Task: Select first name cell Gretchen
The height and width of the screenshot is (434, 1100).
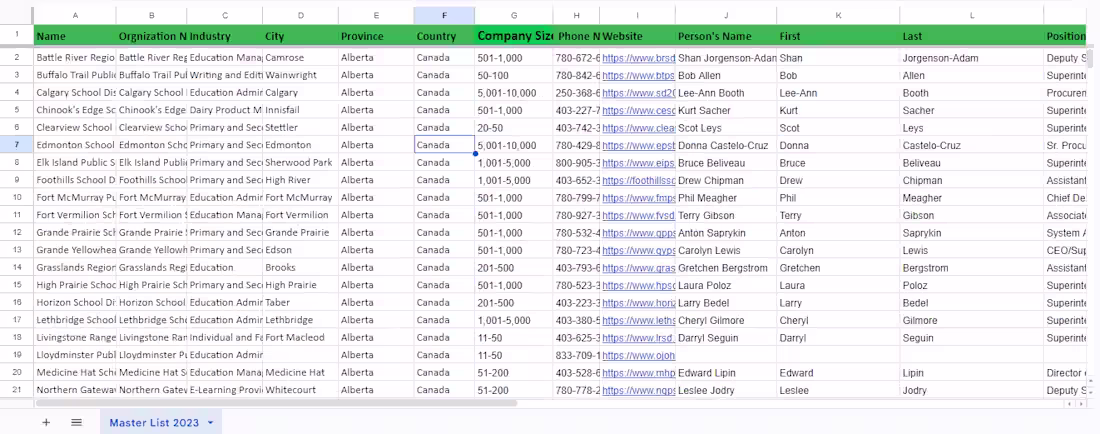Action: [838, 268]
